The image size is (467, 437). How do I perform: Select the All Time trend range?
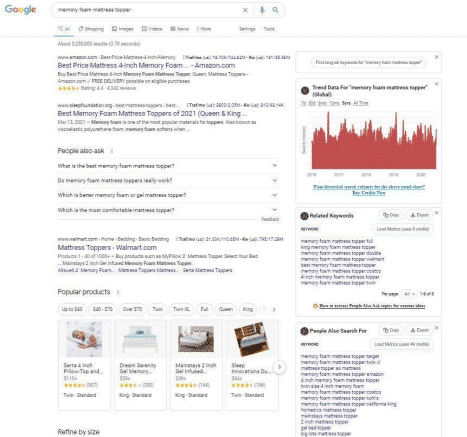(361, 103)
